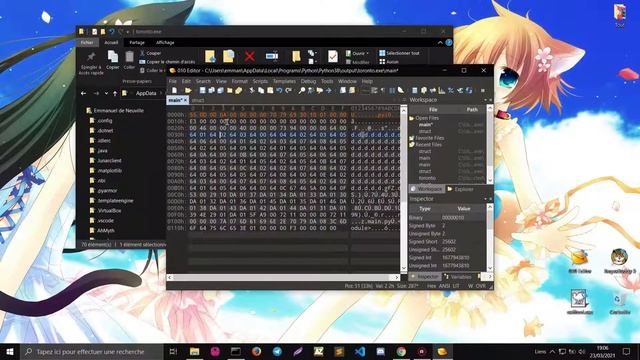640x360 pixels.
Task: Click the hex editor vertical scrollbar down arrow
Action: 403,268
